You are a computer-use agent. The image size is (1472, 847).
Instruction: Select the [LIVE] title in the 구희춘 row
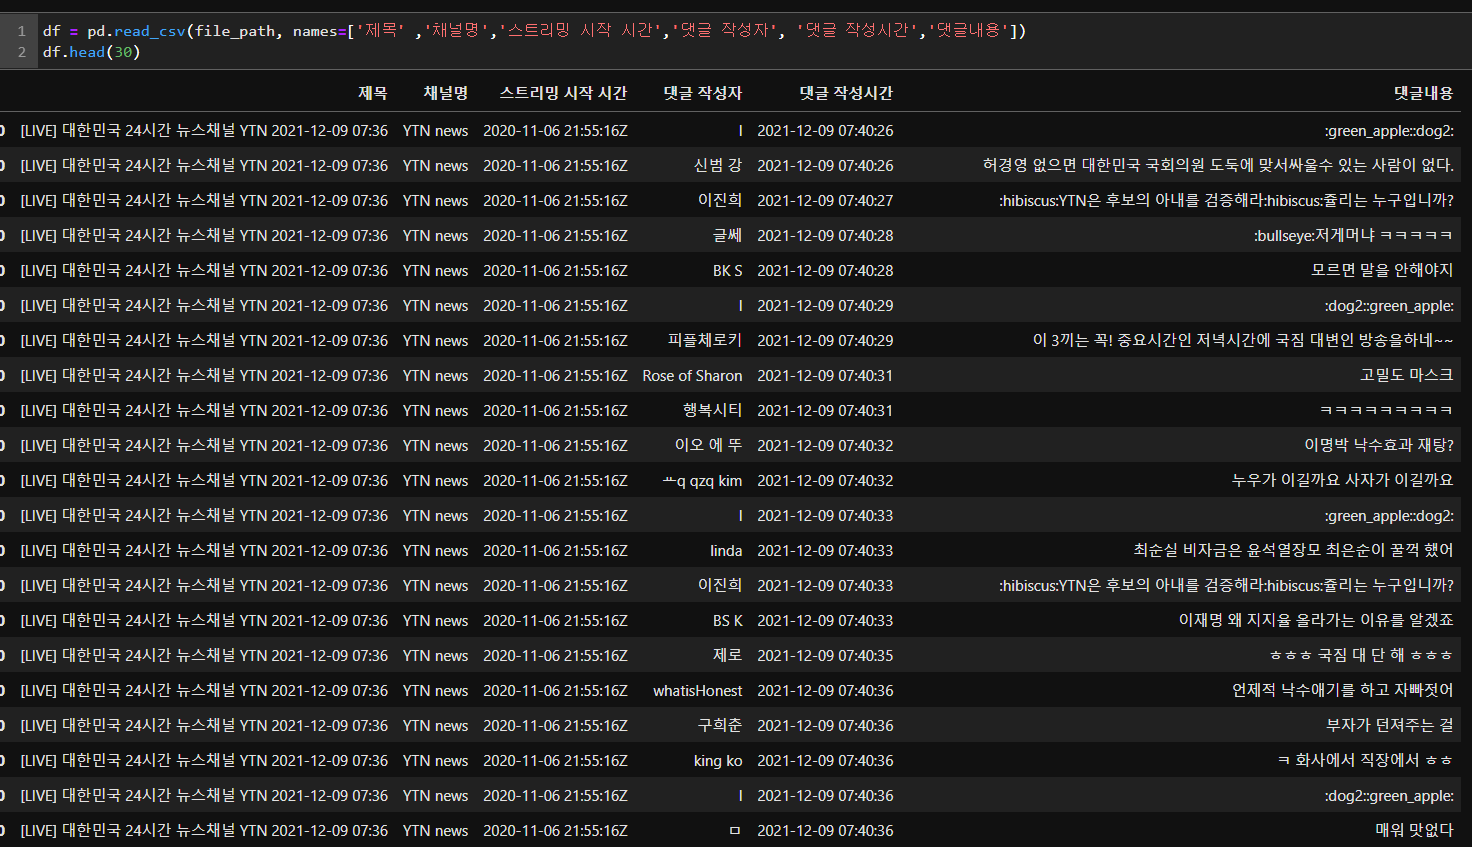point(204,725)
